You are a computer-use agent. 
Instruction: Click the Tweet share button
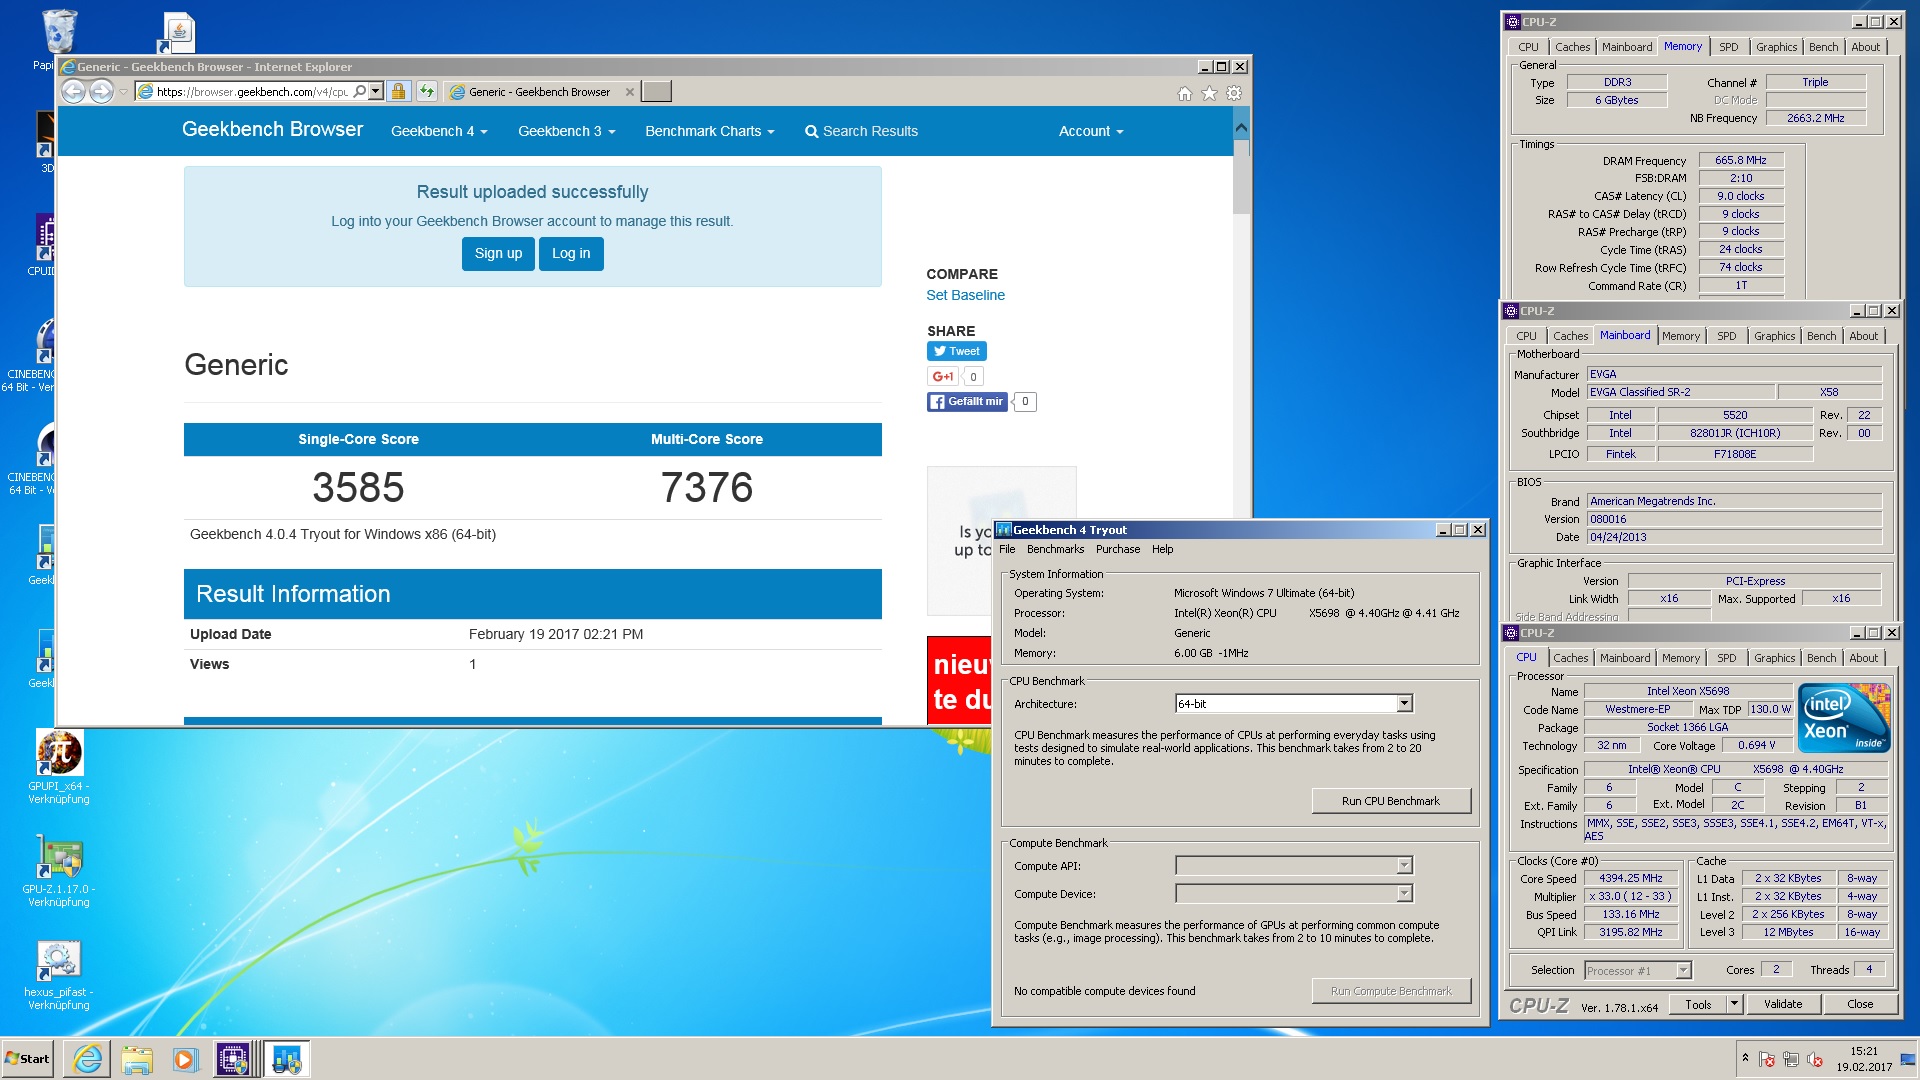pos(957,351)
